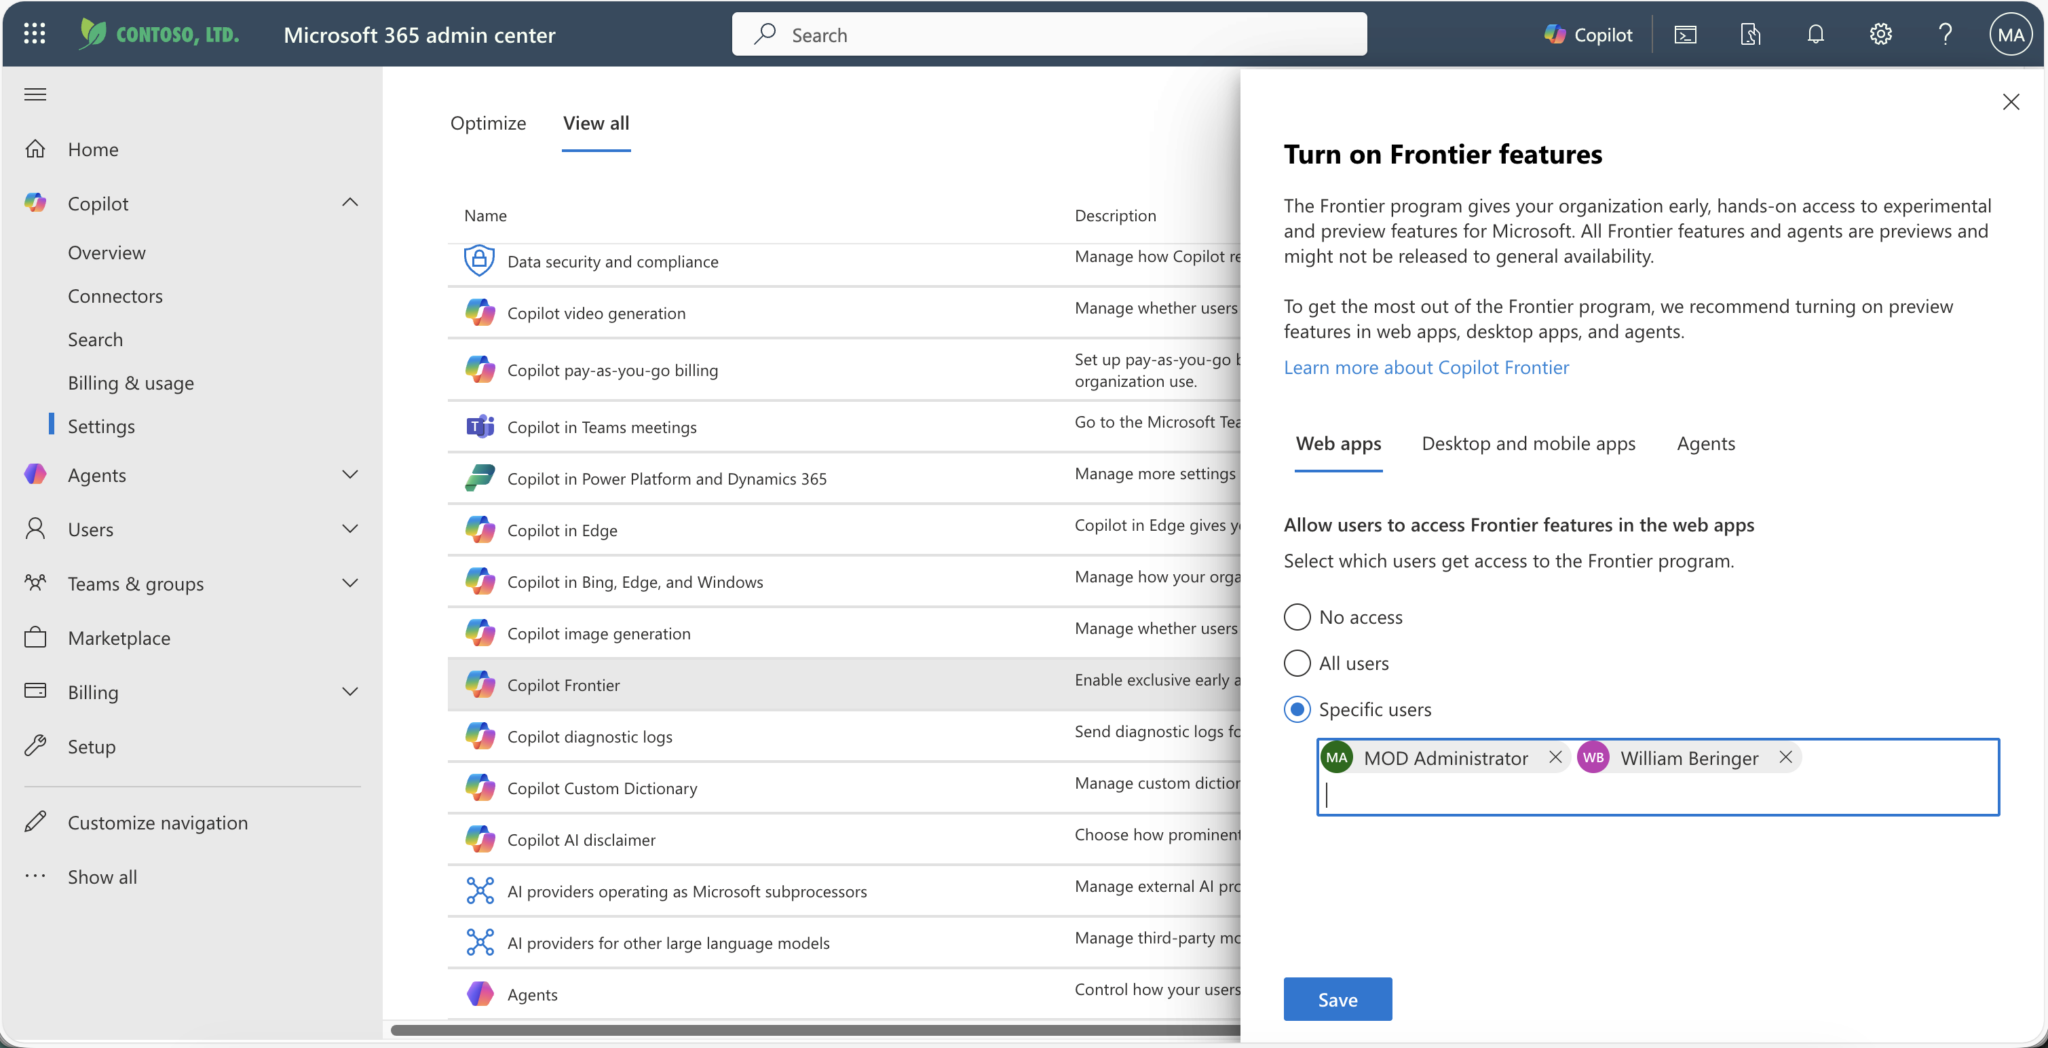
Task: Open the settings gear icon
Action: coord(1881,34)
